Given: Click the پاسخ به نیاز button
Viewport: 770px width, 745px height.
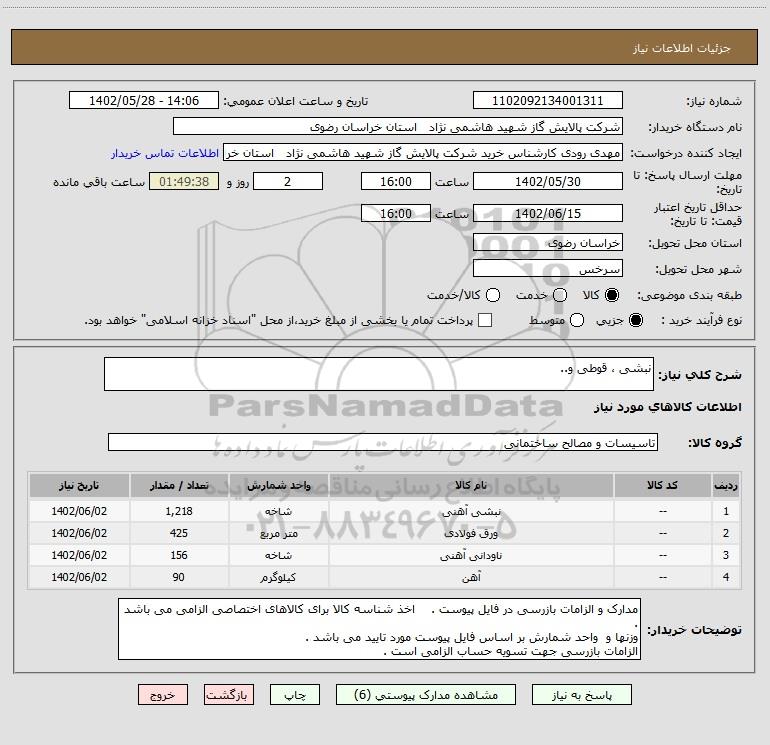Looking at the screenshot, I should [582, 695].
